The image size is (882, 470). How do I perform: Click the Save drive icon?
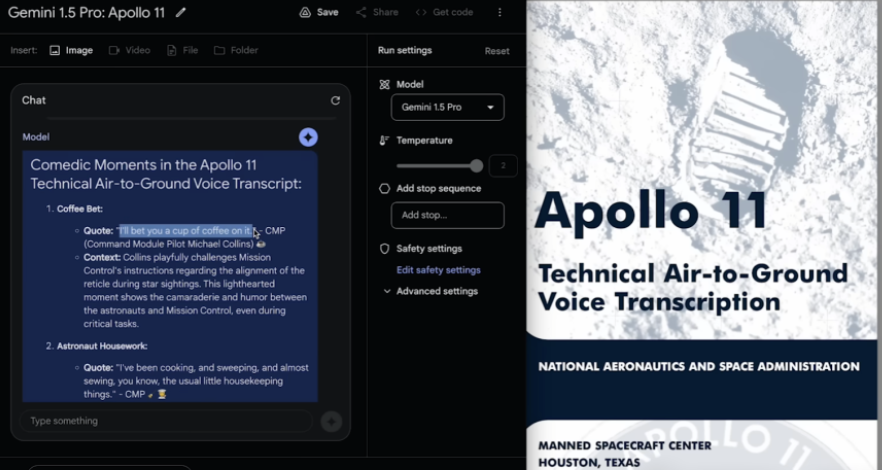305,12
